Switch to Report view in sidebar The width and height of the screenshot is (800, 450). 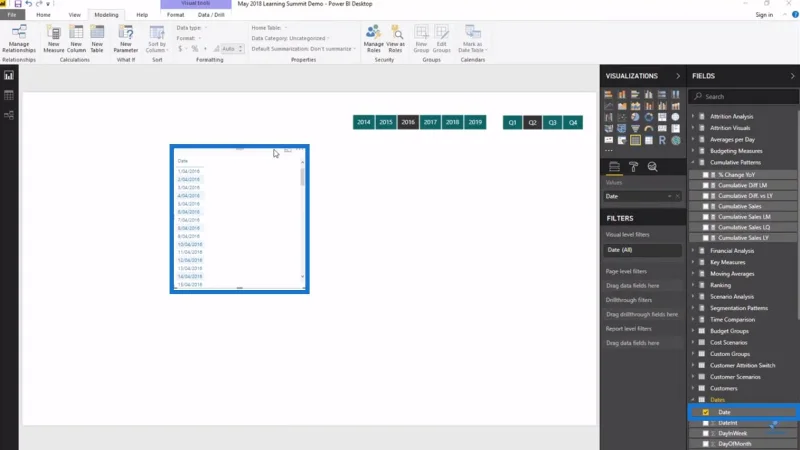click(9, 76)
